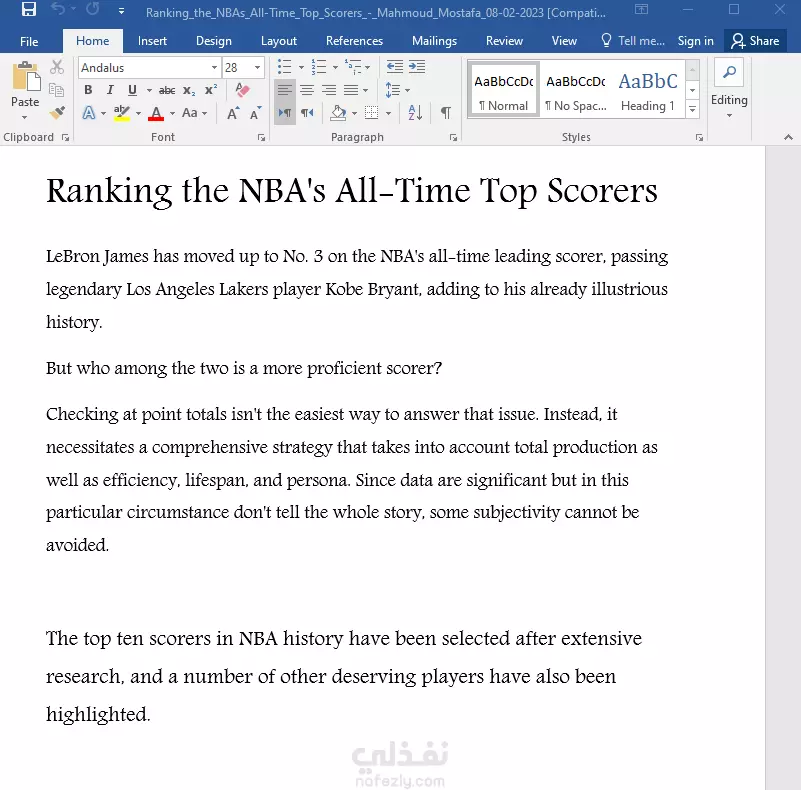Click Sign in
Image resolution: width=801 pixels, height=790 pixels.
click(x=695, y=41)
